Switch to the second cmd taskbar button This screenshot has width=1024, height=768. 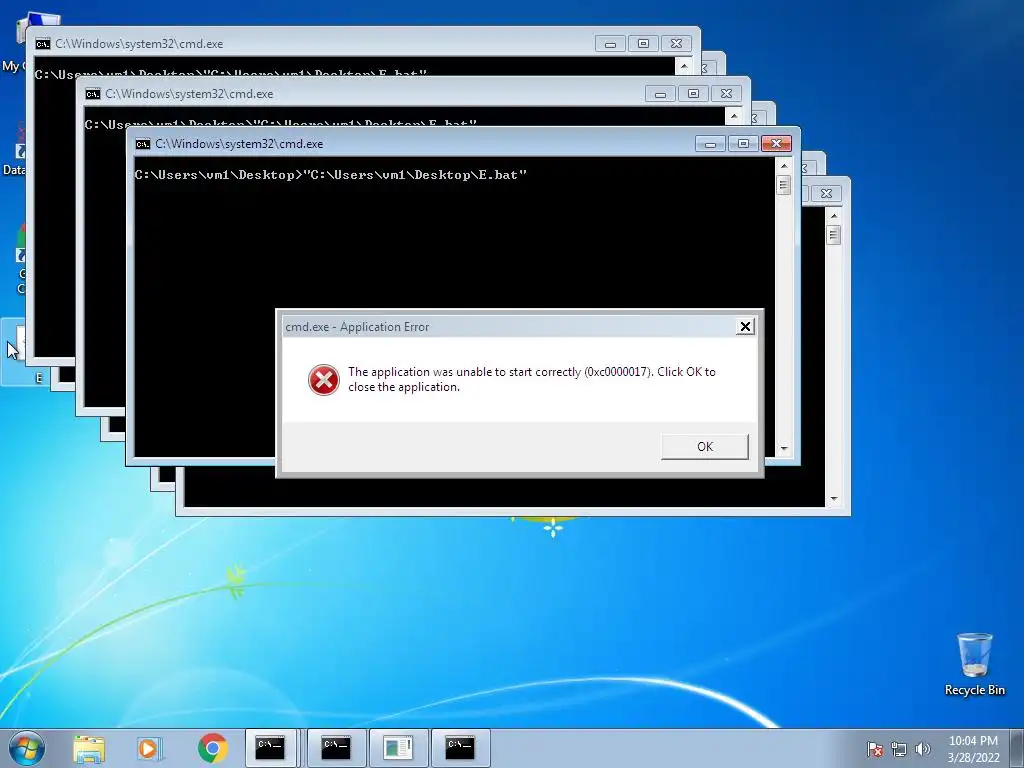[x=336, y=748]
